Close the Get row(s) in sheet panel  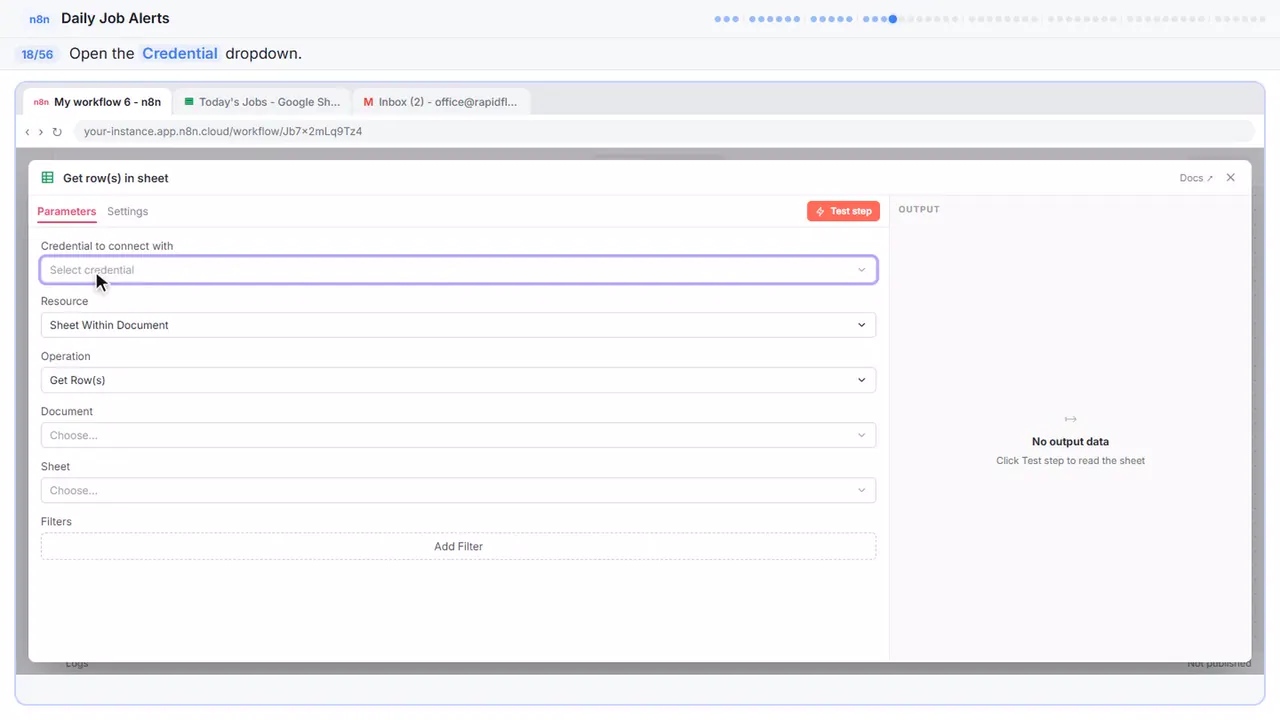coord(1230,178)
